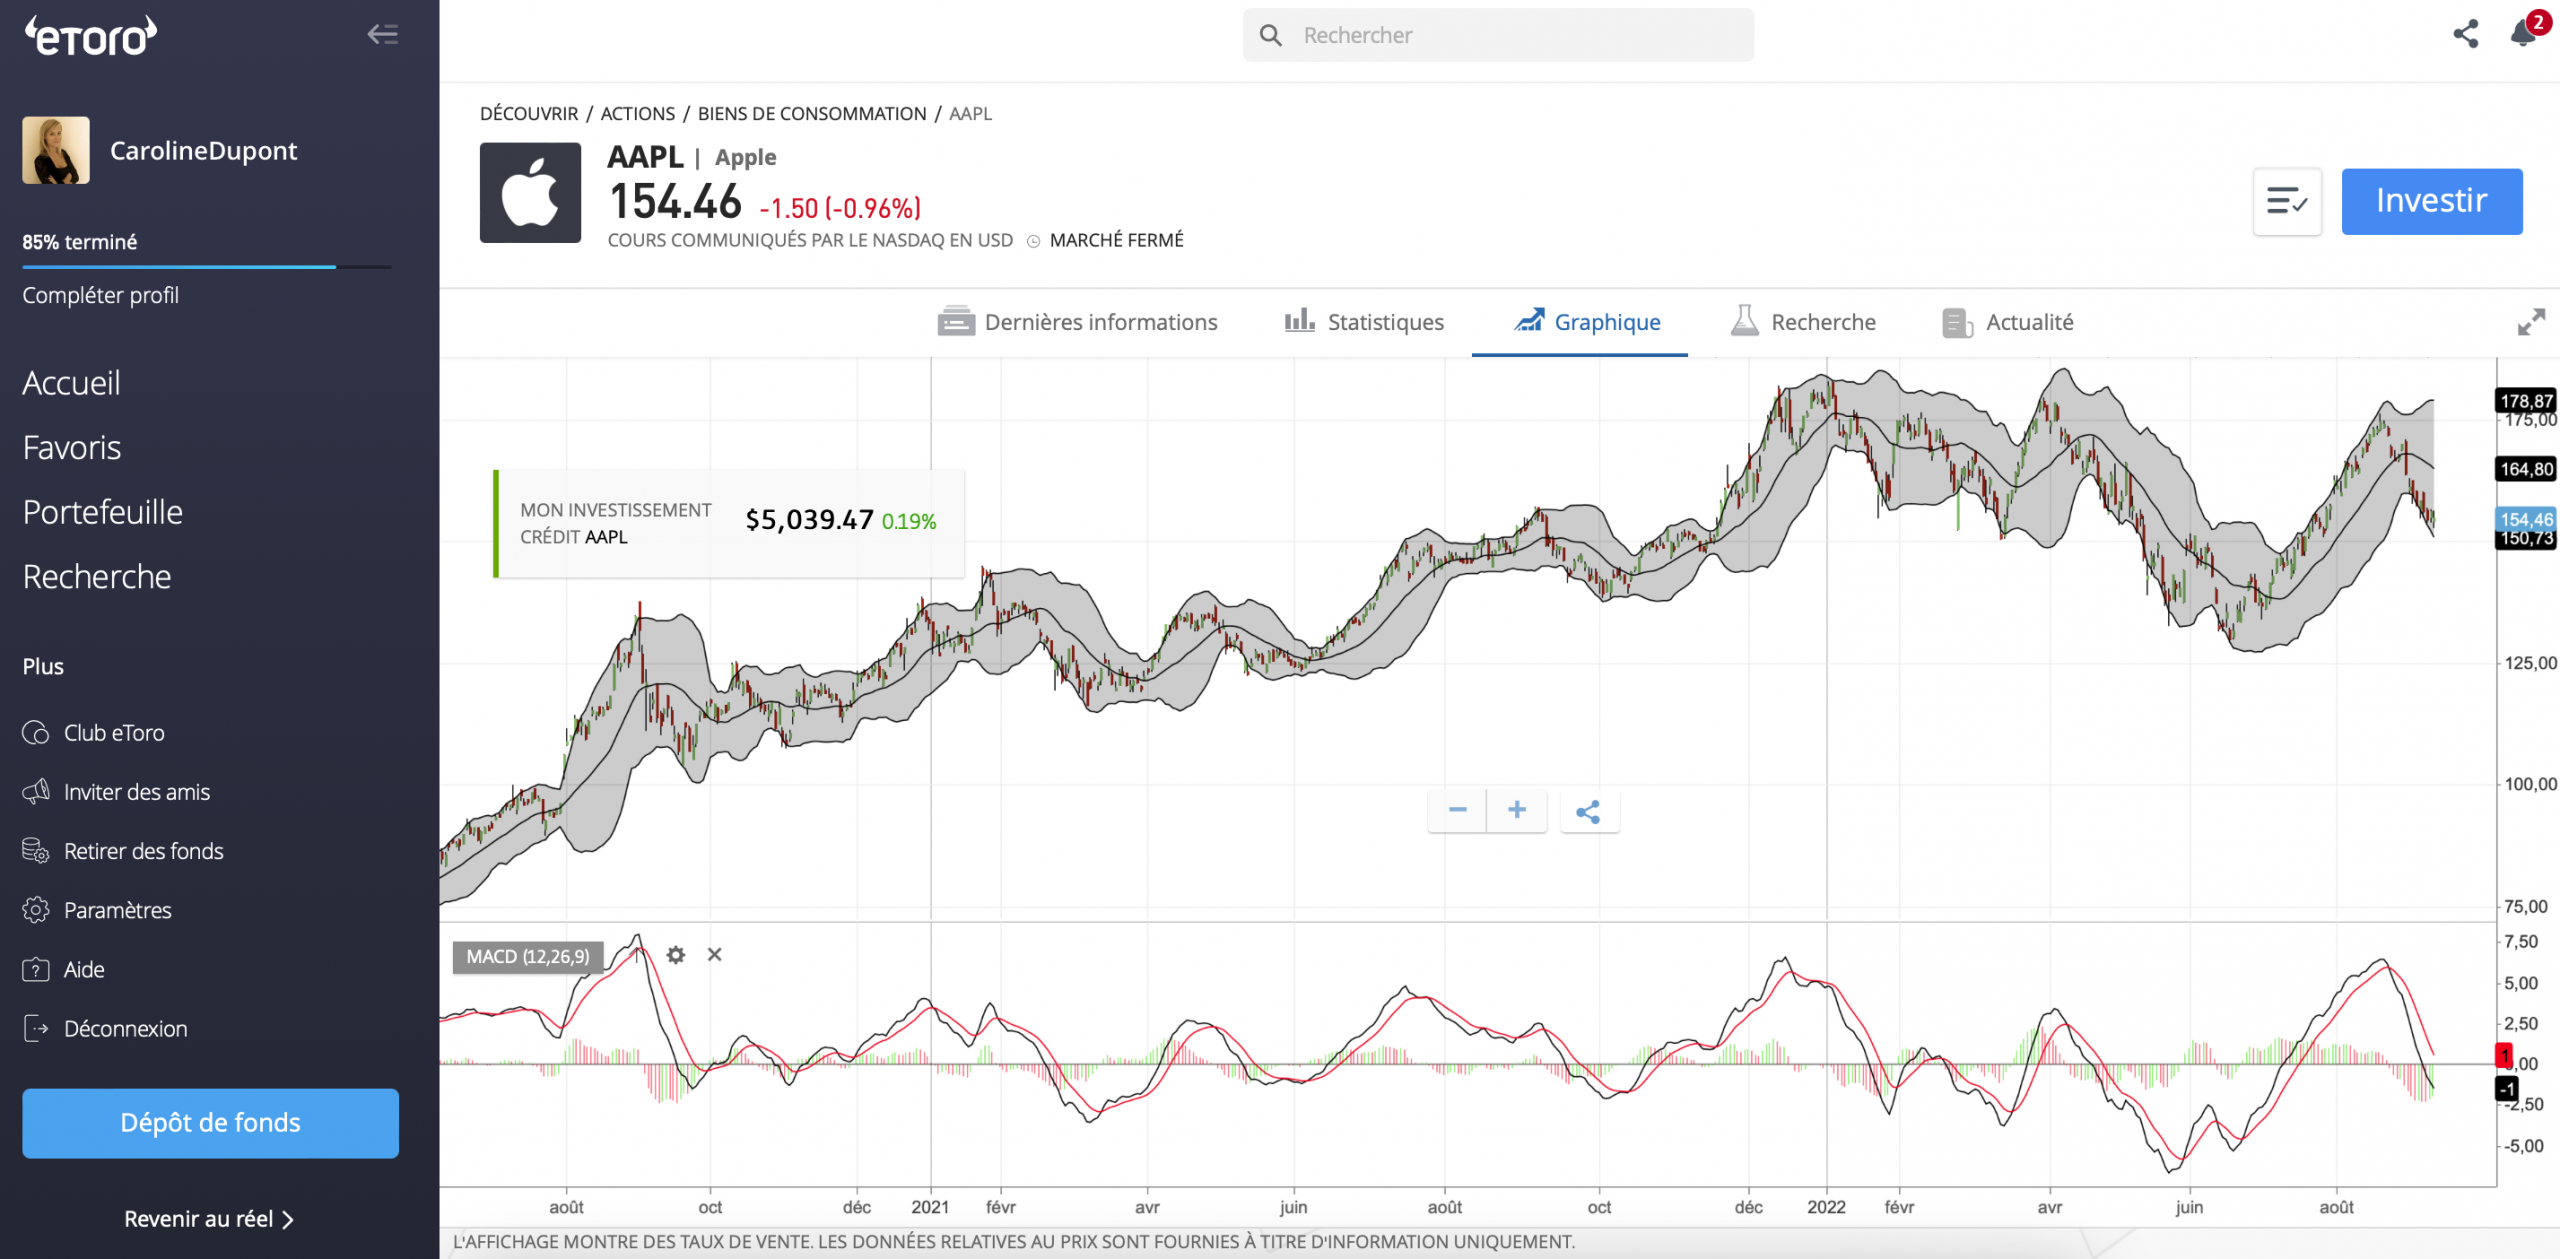Viewport: 2560px width, 1259px height.
Task: Open CarolineDupont profile avatar
Action: [56, 150]
